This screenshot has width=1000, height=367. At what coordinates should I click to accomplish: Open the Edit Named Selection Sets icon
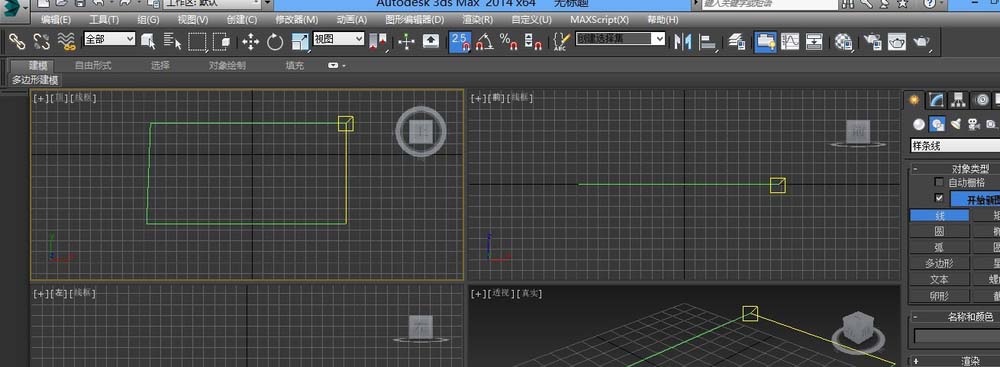(561, 42)
